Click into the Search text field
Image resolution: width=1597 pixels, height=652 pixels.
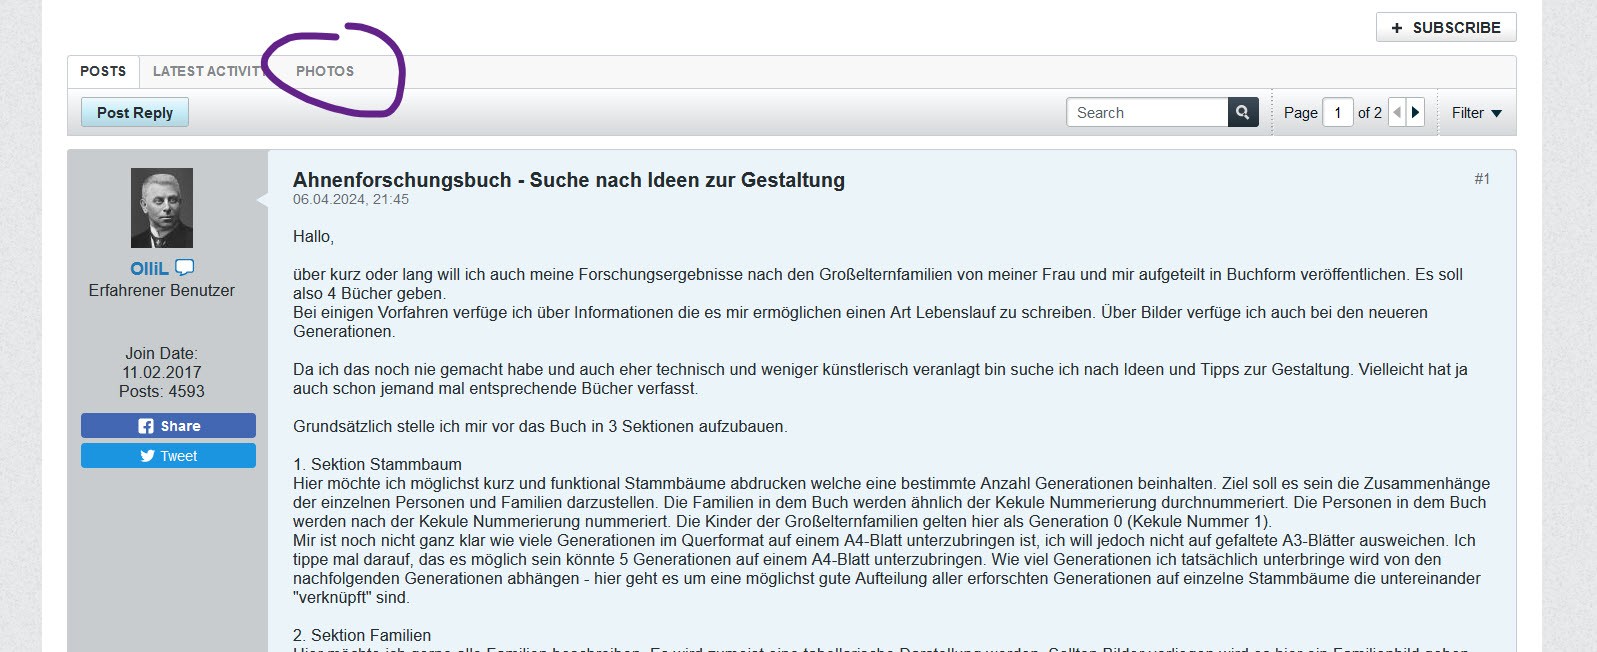[x=1147, y=112]
